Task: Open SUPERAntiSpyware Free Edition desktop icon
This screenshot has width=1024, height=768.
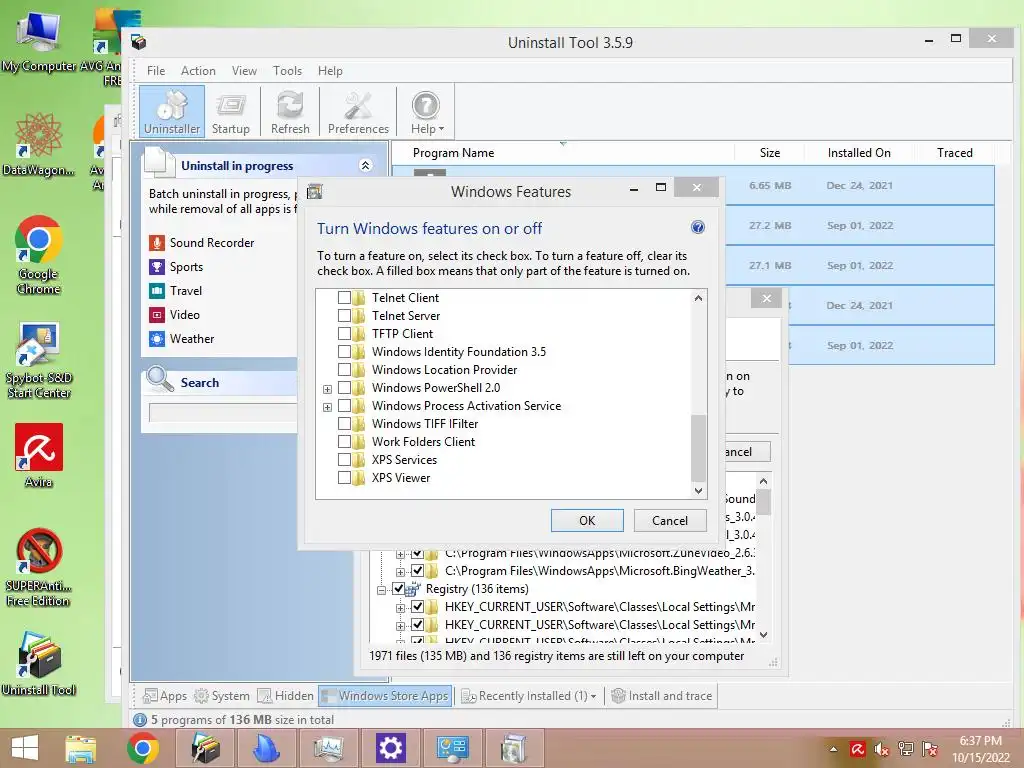Action: tap(39, 568)
